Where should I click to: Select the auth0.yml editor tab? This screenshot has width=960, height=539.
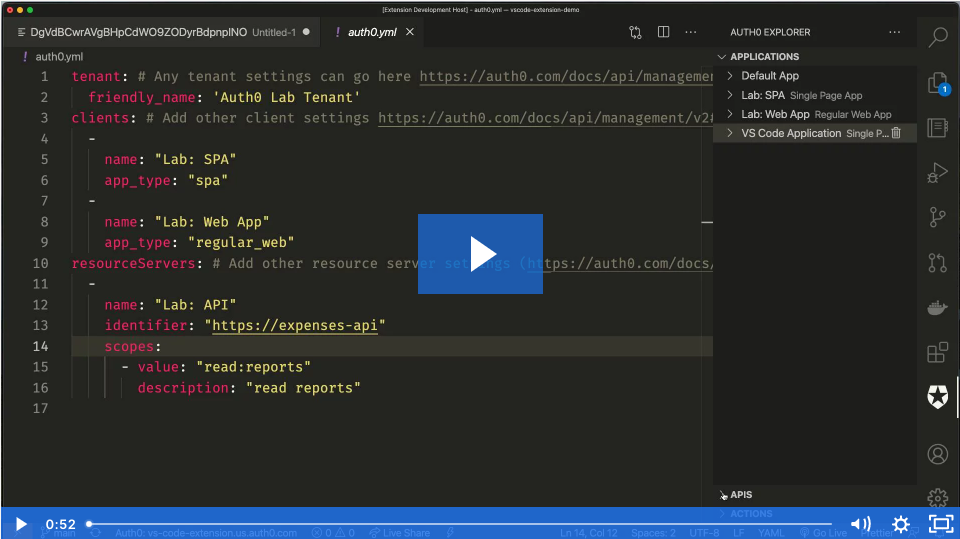pos(372,32)
